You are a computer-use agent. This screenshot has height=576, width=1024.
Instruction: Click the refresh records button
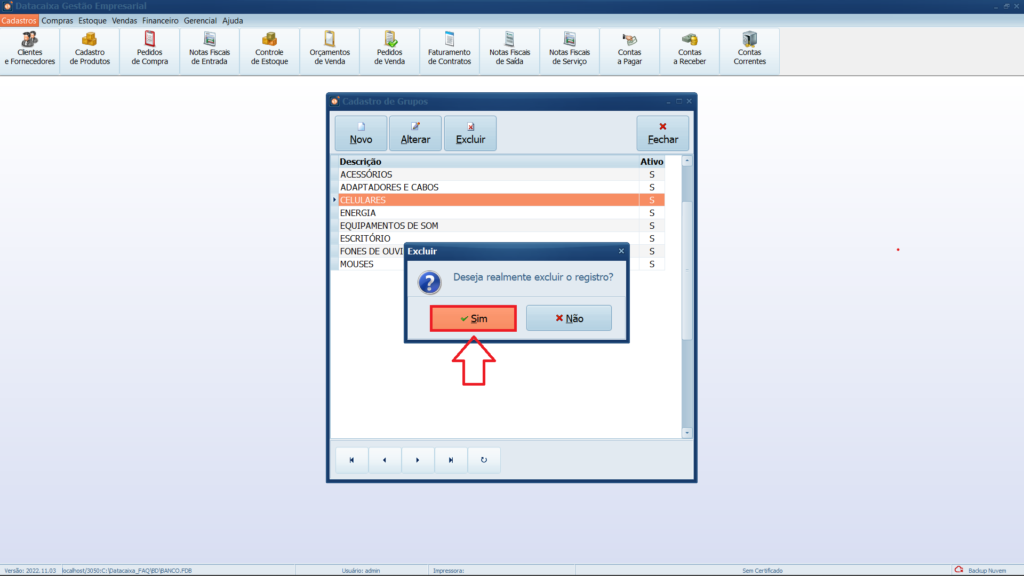[484, 460]
